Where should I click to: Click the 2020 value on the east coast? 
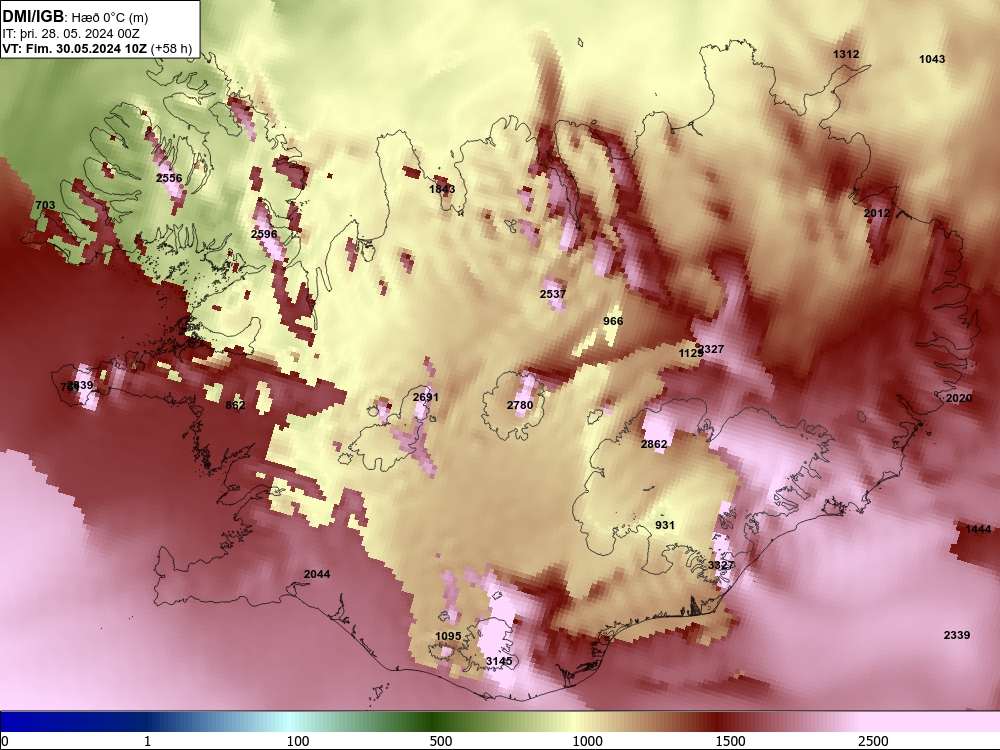959,399
